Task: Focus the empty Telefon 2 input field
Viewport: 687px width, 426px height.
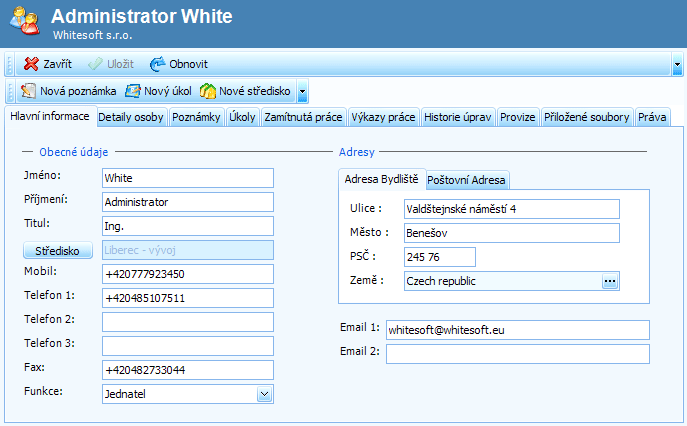Action: click(x=188, y=322)
